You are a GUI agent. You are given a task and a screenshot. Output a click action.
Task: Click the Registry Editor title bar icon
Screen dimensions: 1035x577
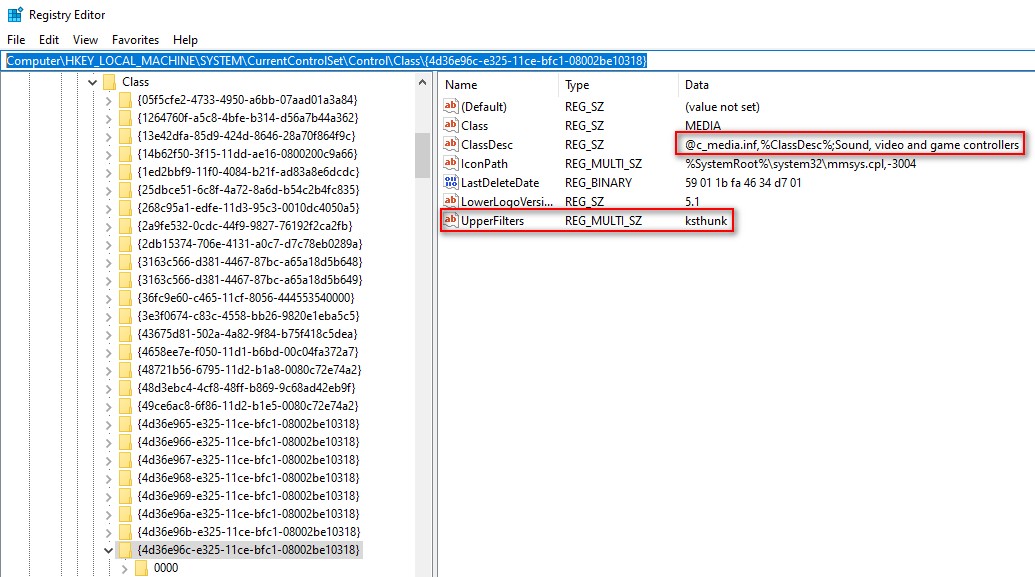[x=14, y=15]
